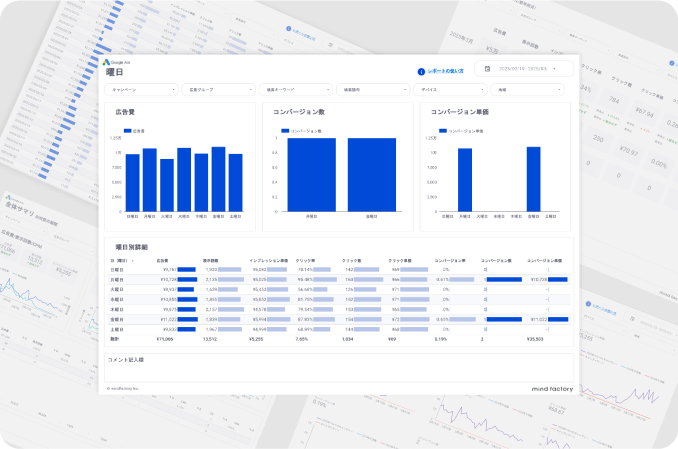Click the calendar icon in date picker
This screenshot has width=678, height=449.
[487, 69]
